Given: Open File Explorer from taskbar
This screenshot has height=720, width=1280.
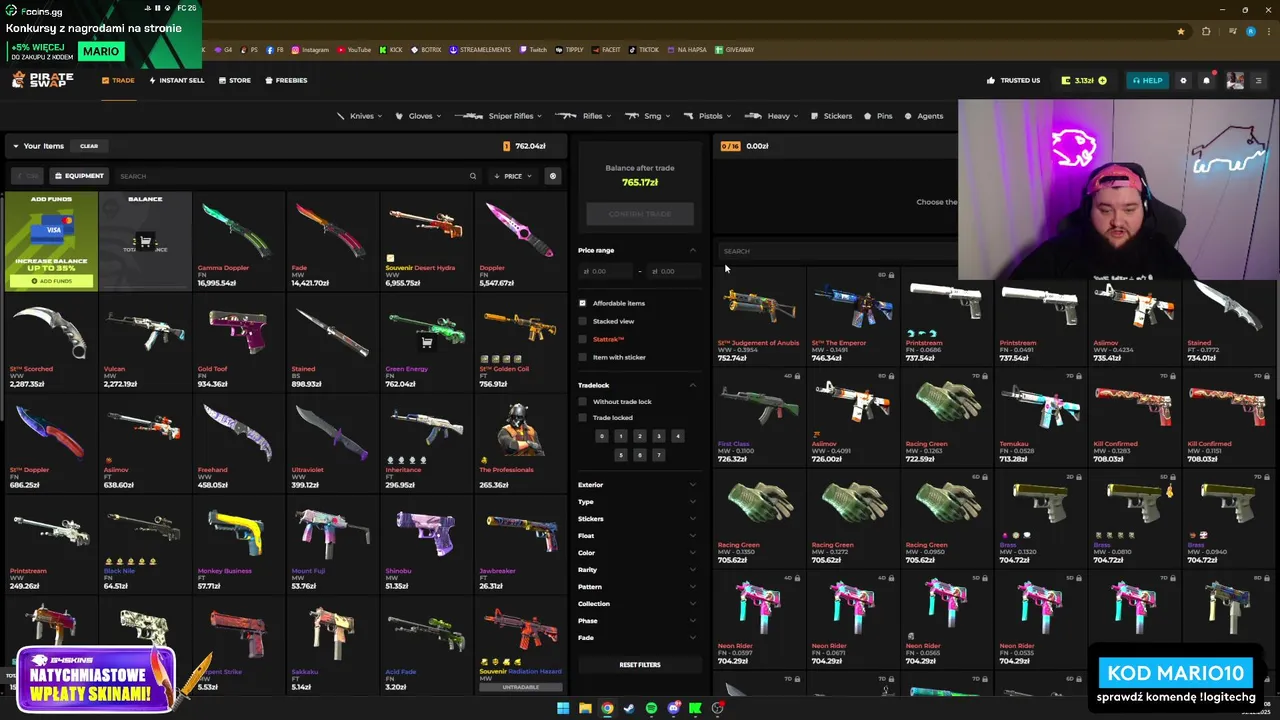Looking at the screenshot, I should (x=585, y=709).
